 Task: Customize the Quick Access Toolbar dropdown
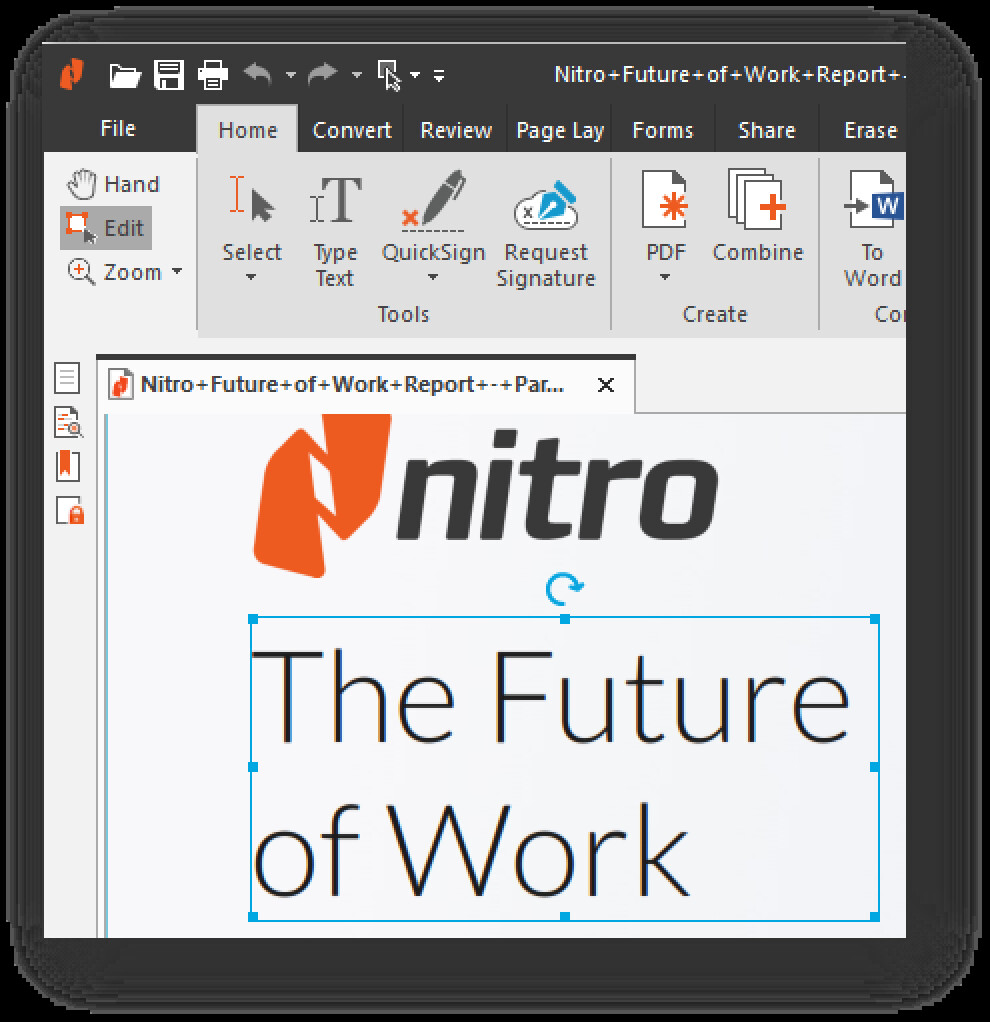pyautogui.click(x=439, y=76)
